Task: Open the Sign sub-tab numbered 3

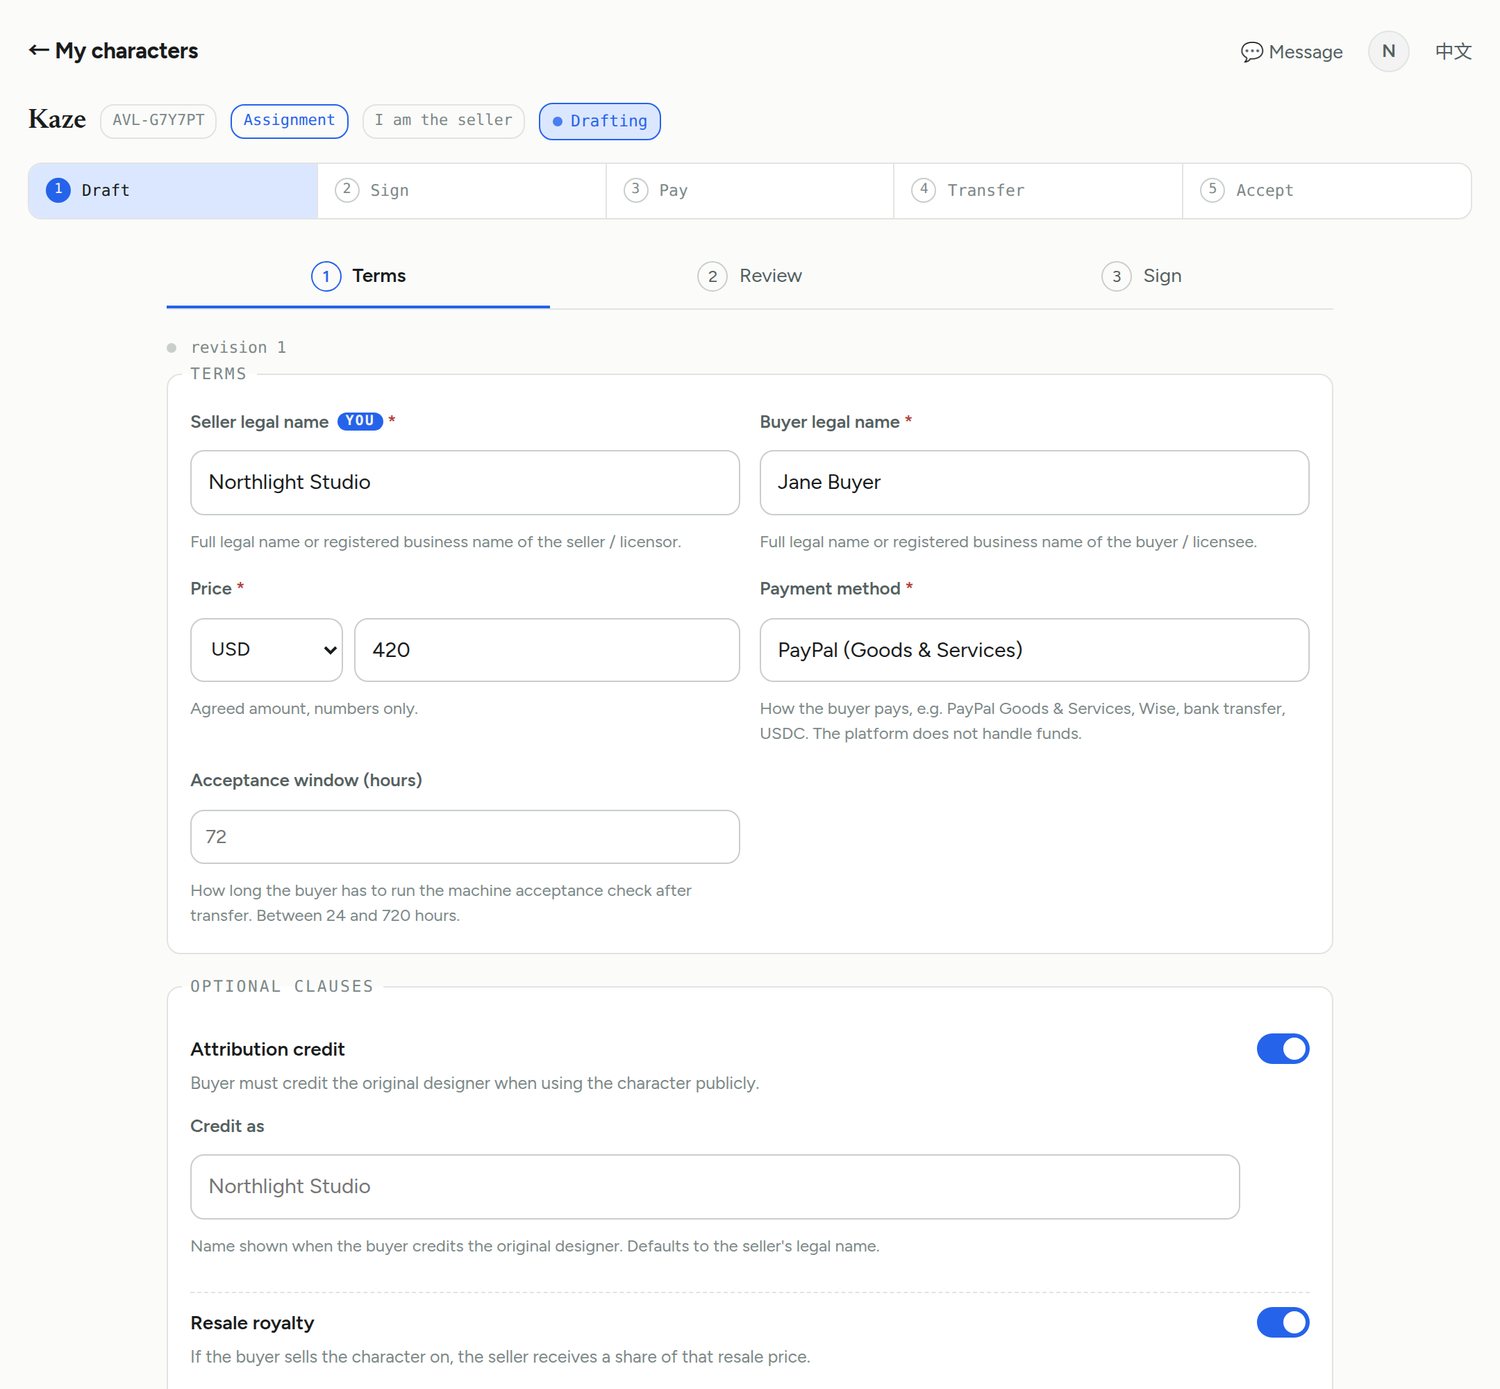Action: [x=1141, y=276]
